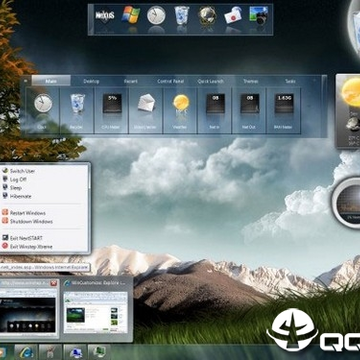Click the RAM Meter showing 1.63G
This screenshot has height=360, width=360.
[284, 104]
